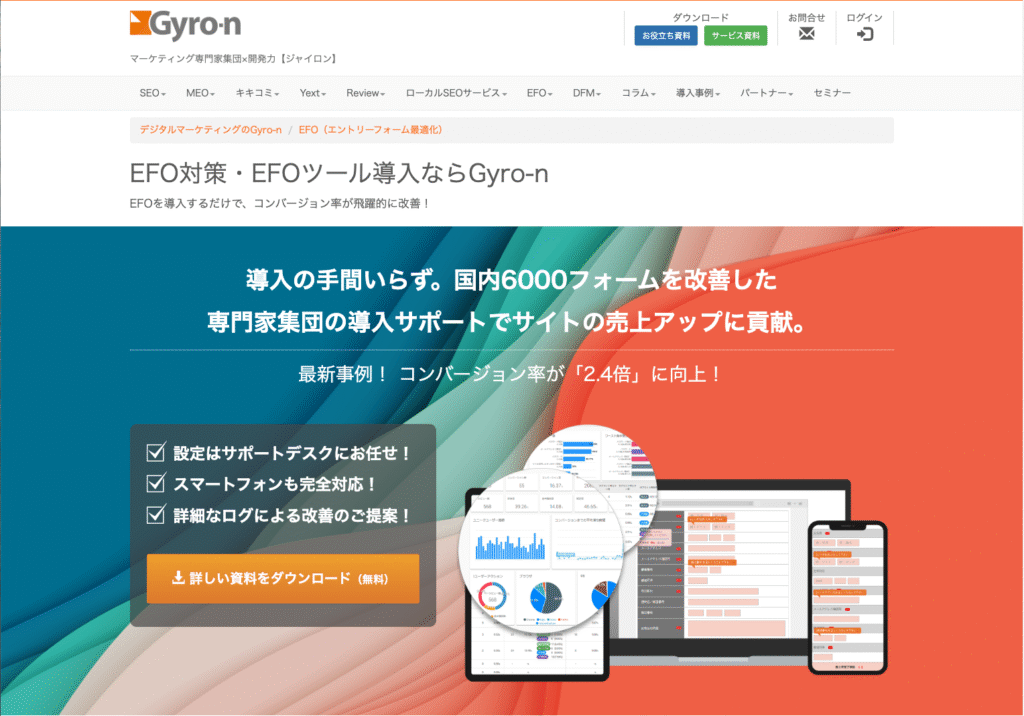
Task: Click the お役立ち資料 button
Action: coord(665,35)
